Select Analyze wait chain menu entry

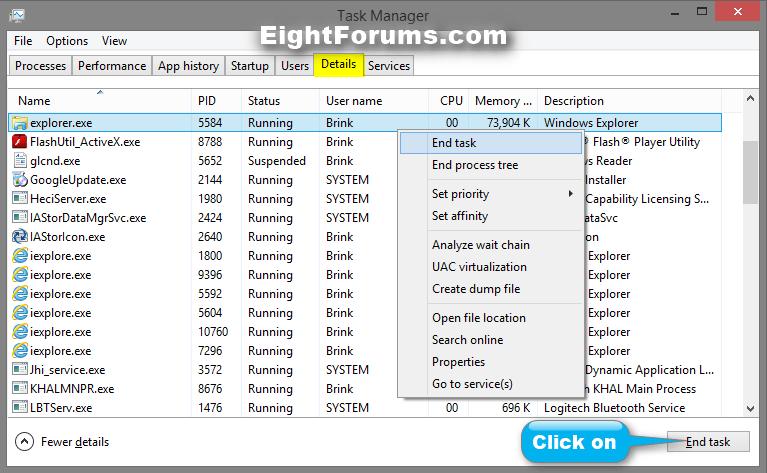point(491,245)
